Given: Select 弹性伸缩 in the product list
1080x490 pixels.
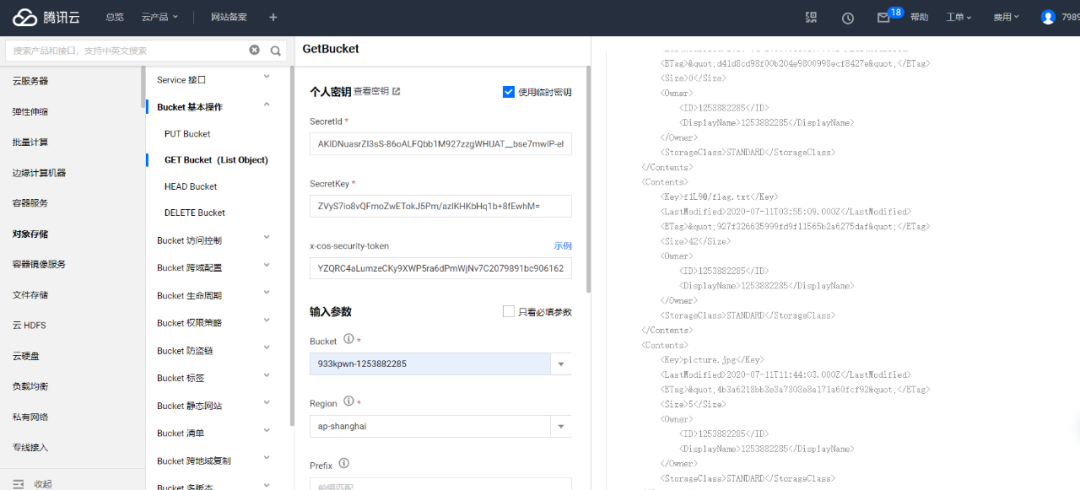Looking at the screenshot, I should click(x=30, y=112).
